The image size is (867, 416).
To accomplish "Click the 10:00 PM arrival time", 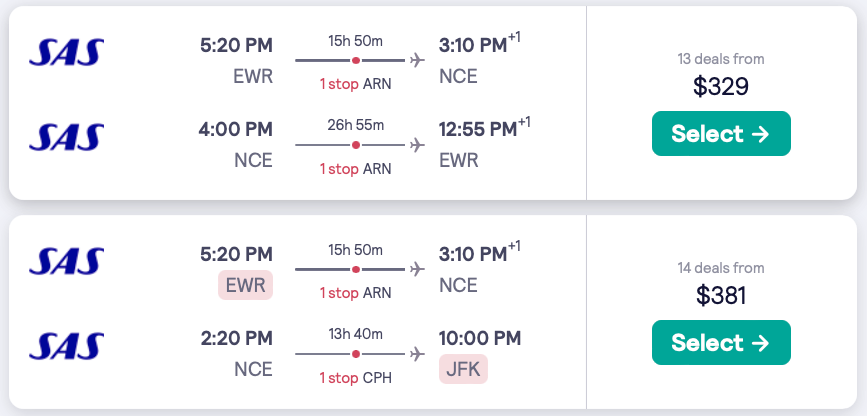I will point(480,339).
